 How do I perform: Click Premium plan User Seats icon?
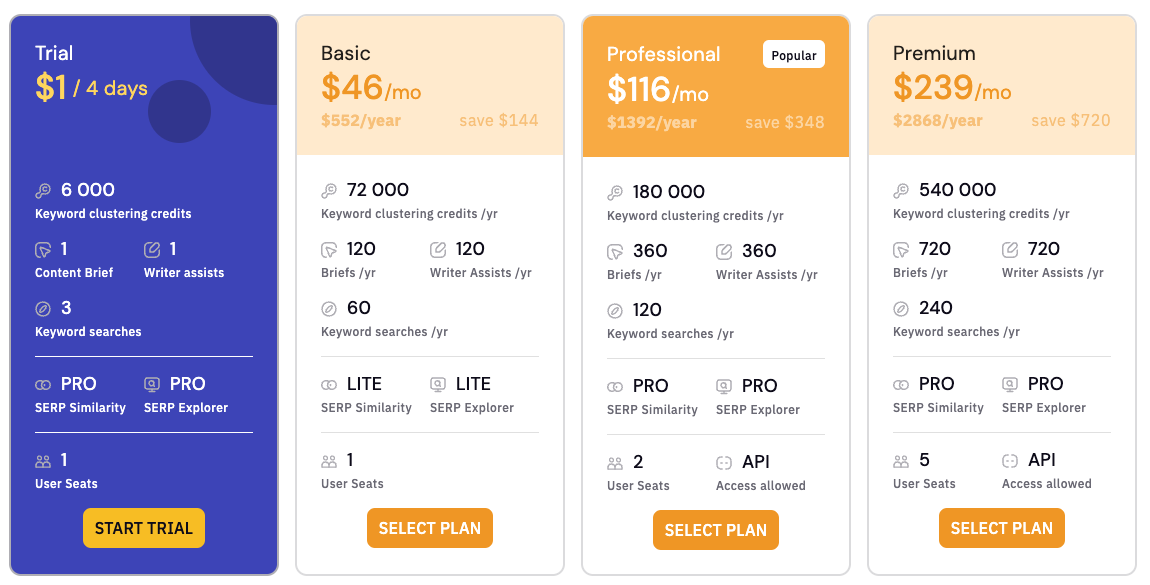pos(901,461)
